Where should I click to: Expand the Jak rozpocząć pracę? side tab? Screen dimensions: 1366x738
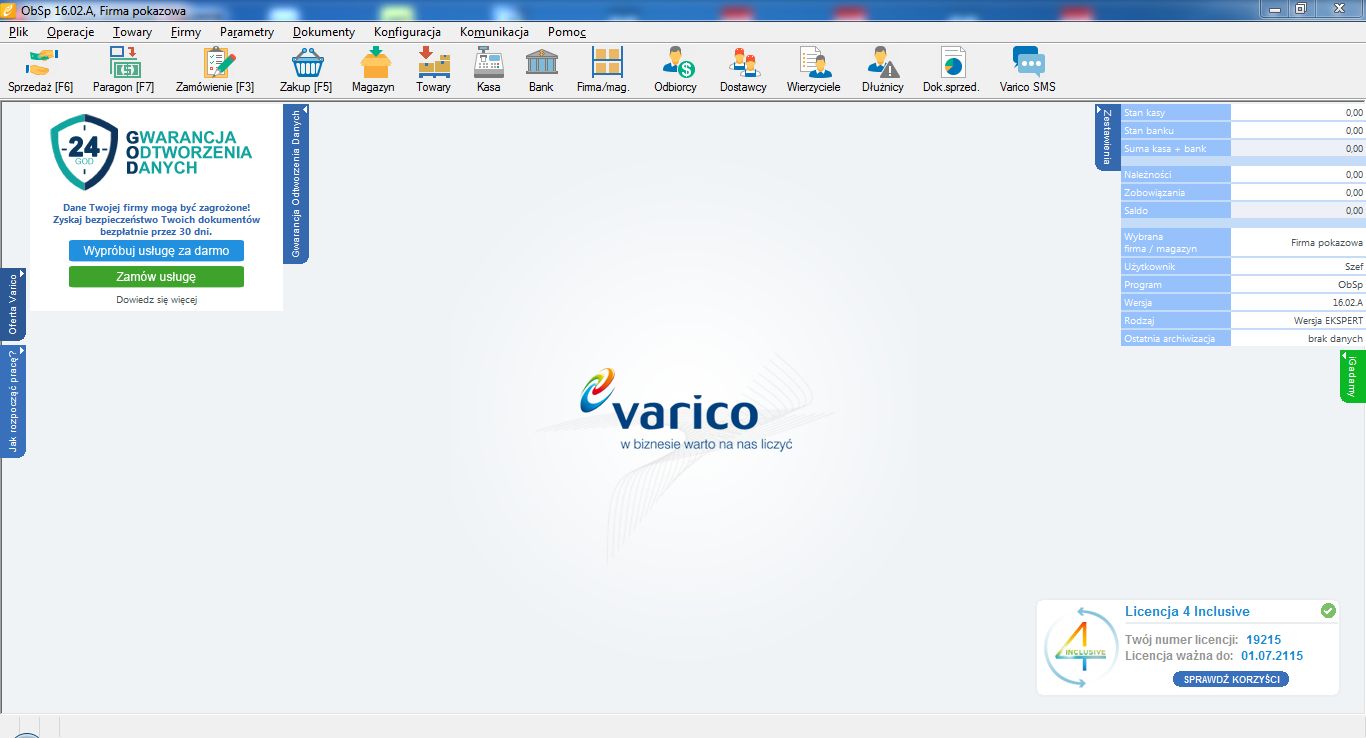13,401
